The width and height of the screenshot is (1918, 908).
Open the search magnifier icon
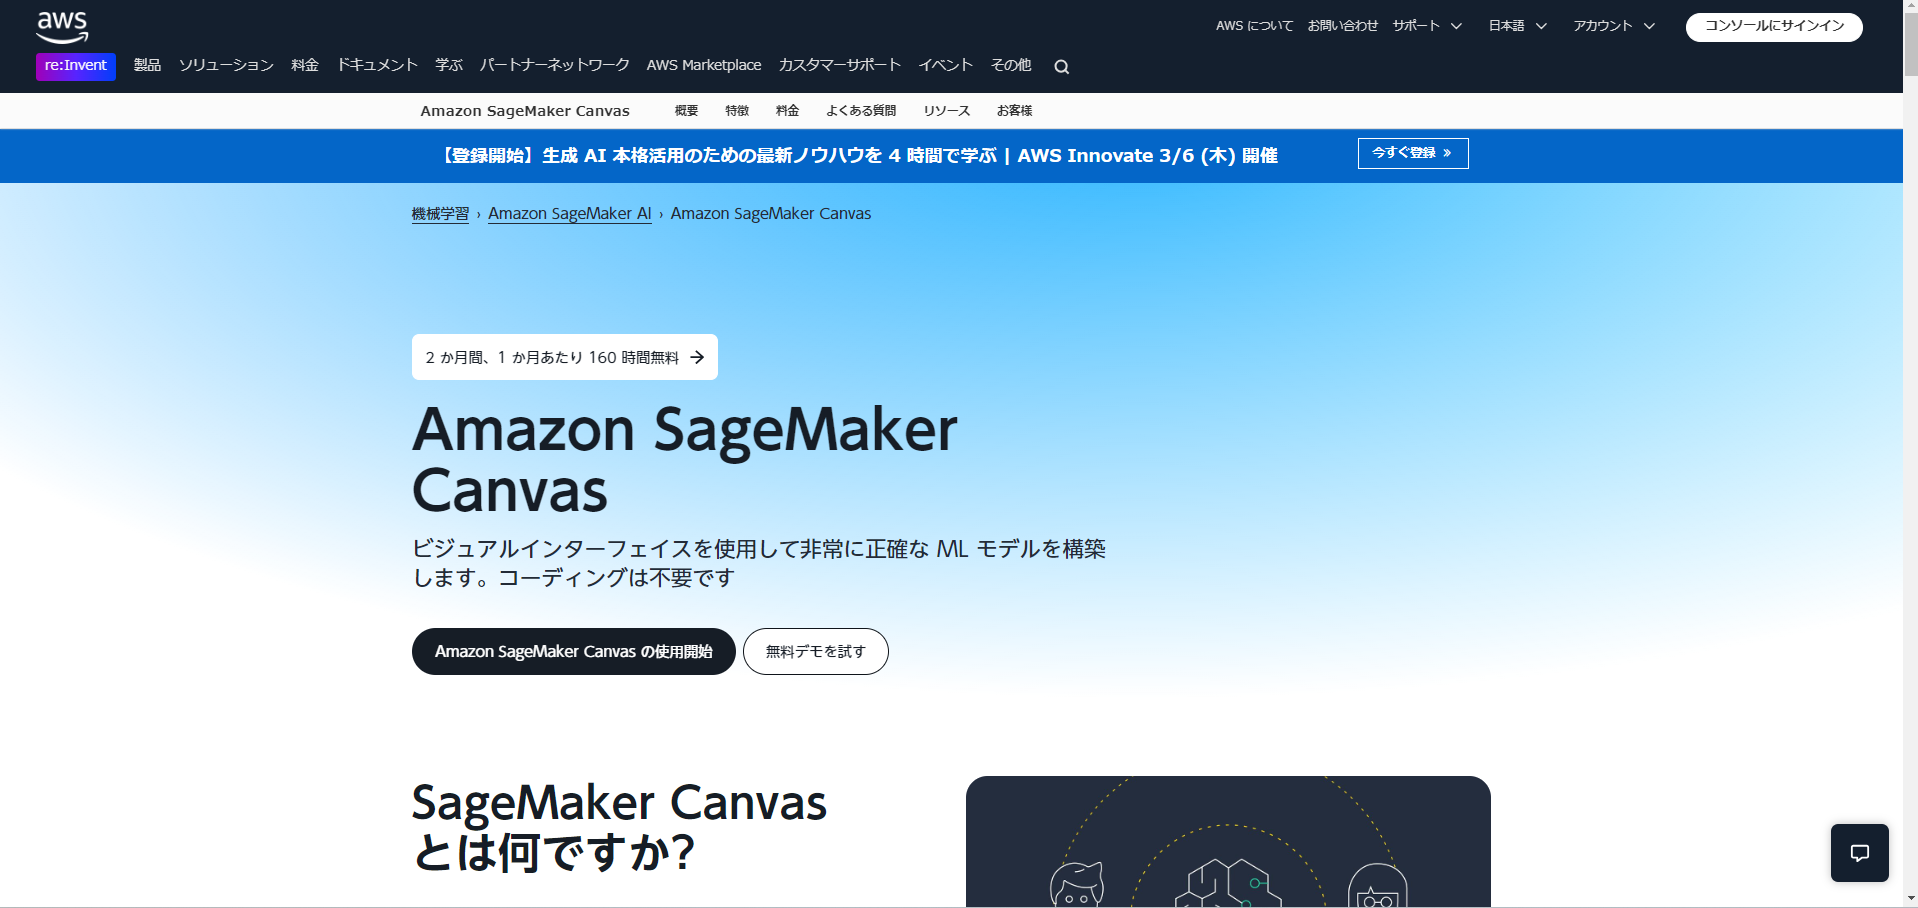(x=1062, y=67)
